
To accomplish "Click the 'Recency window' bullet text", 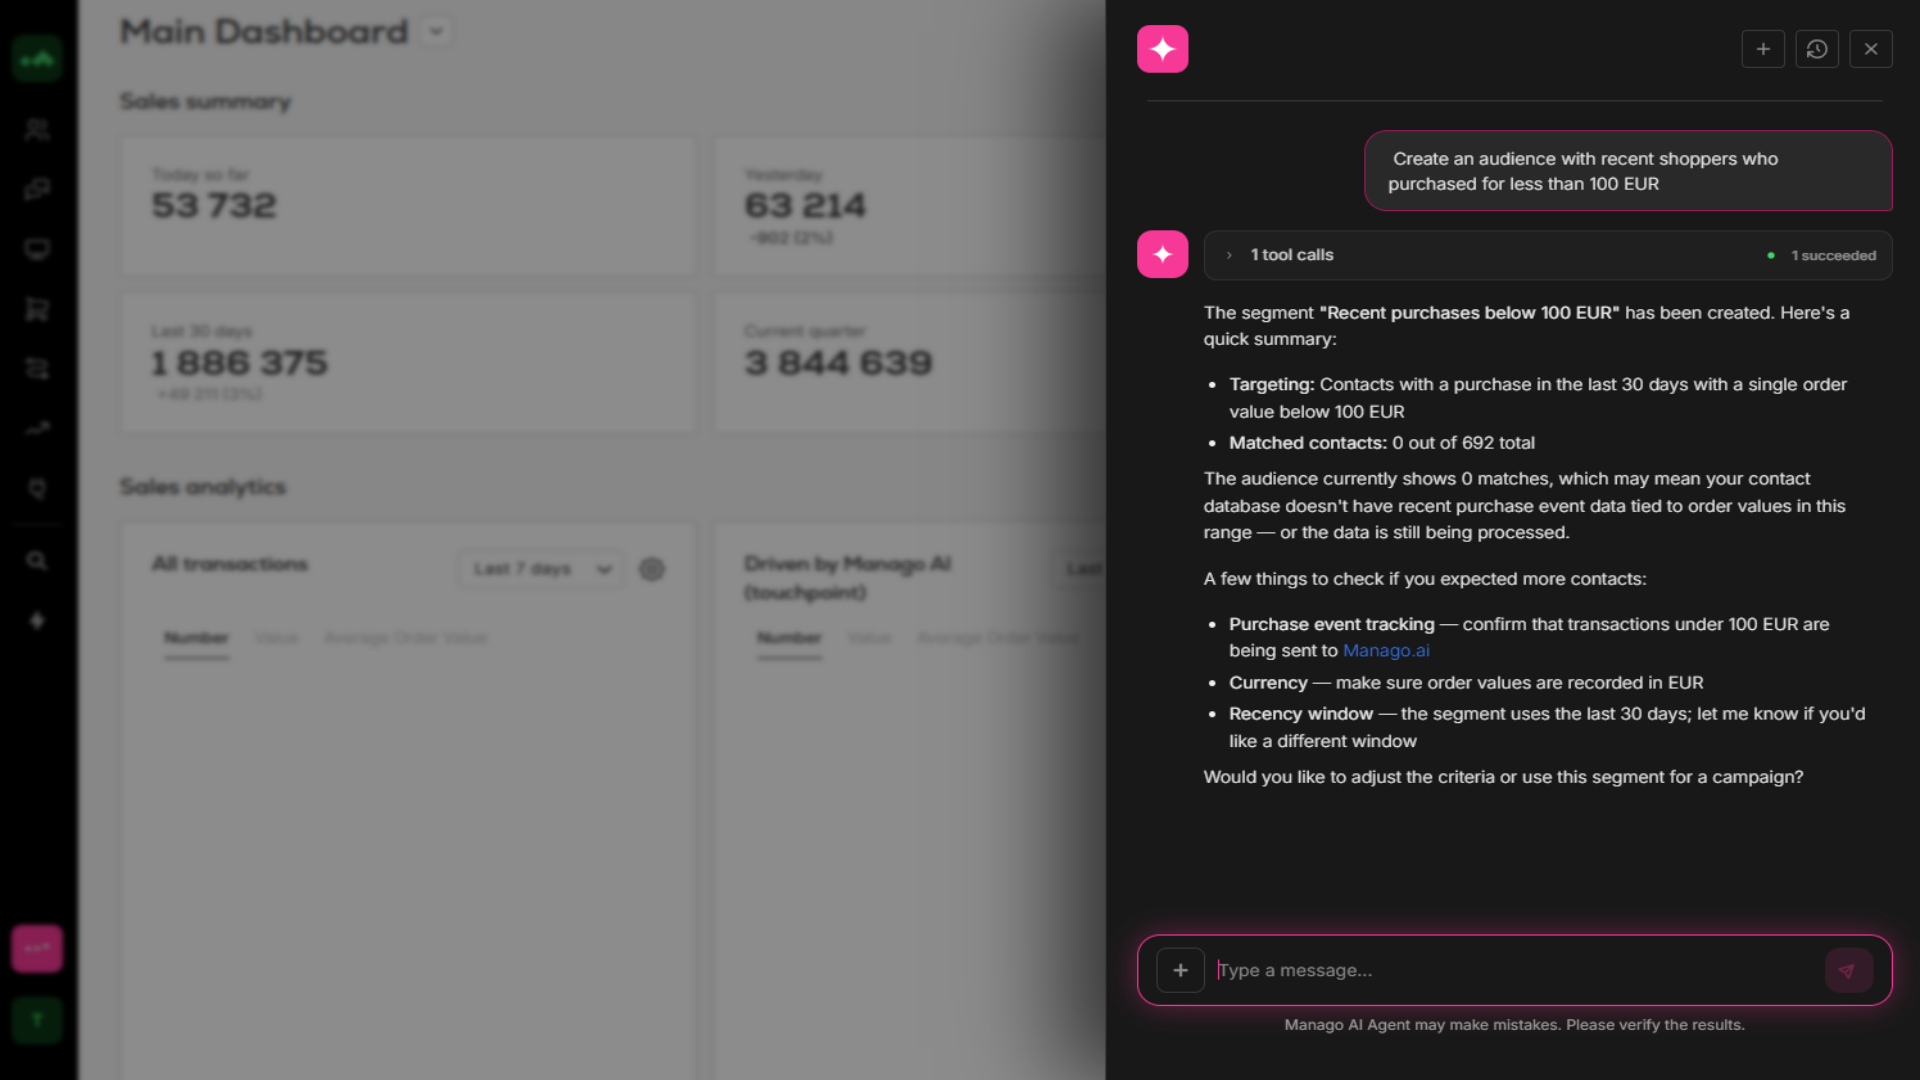I will (1547, 727).
